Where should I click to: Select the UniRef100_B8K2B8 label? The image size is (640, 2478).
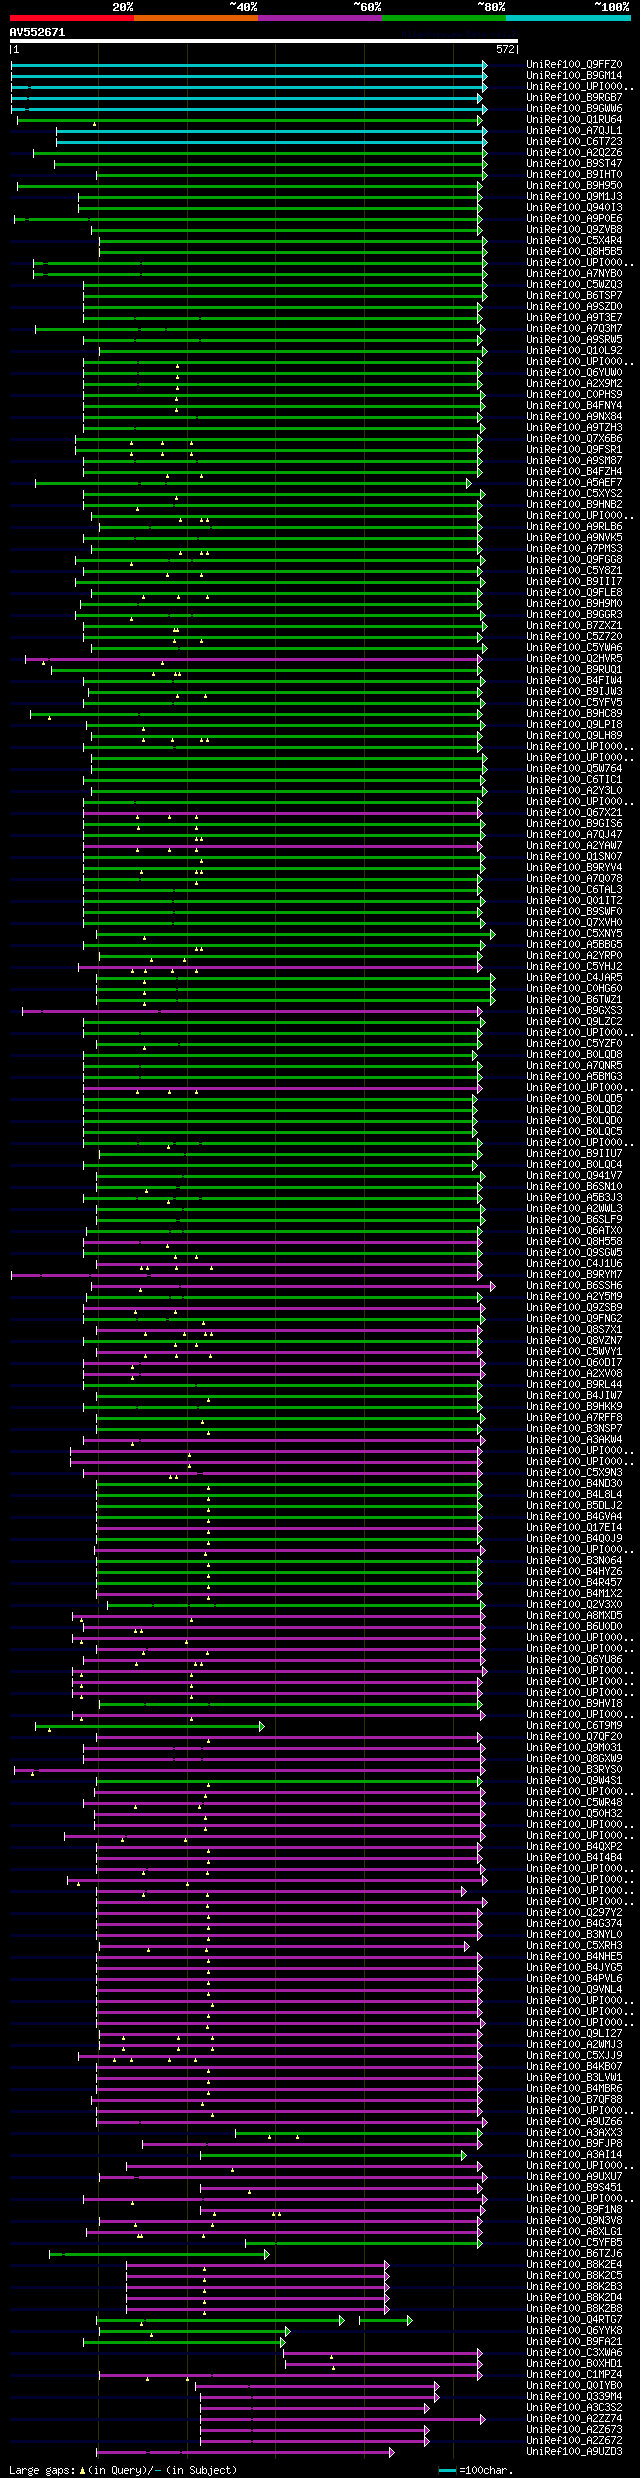coord(574,2309)
